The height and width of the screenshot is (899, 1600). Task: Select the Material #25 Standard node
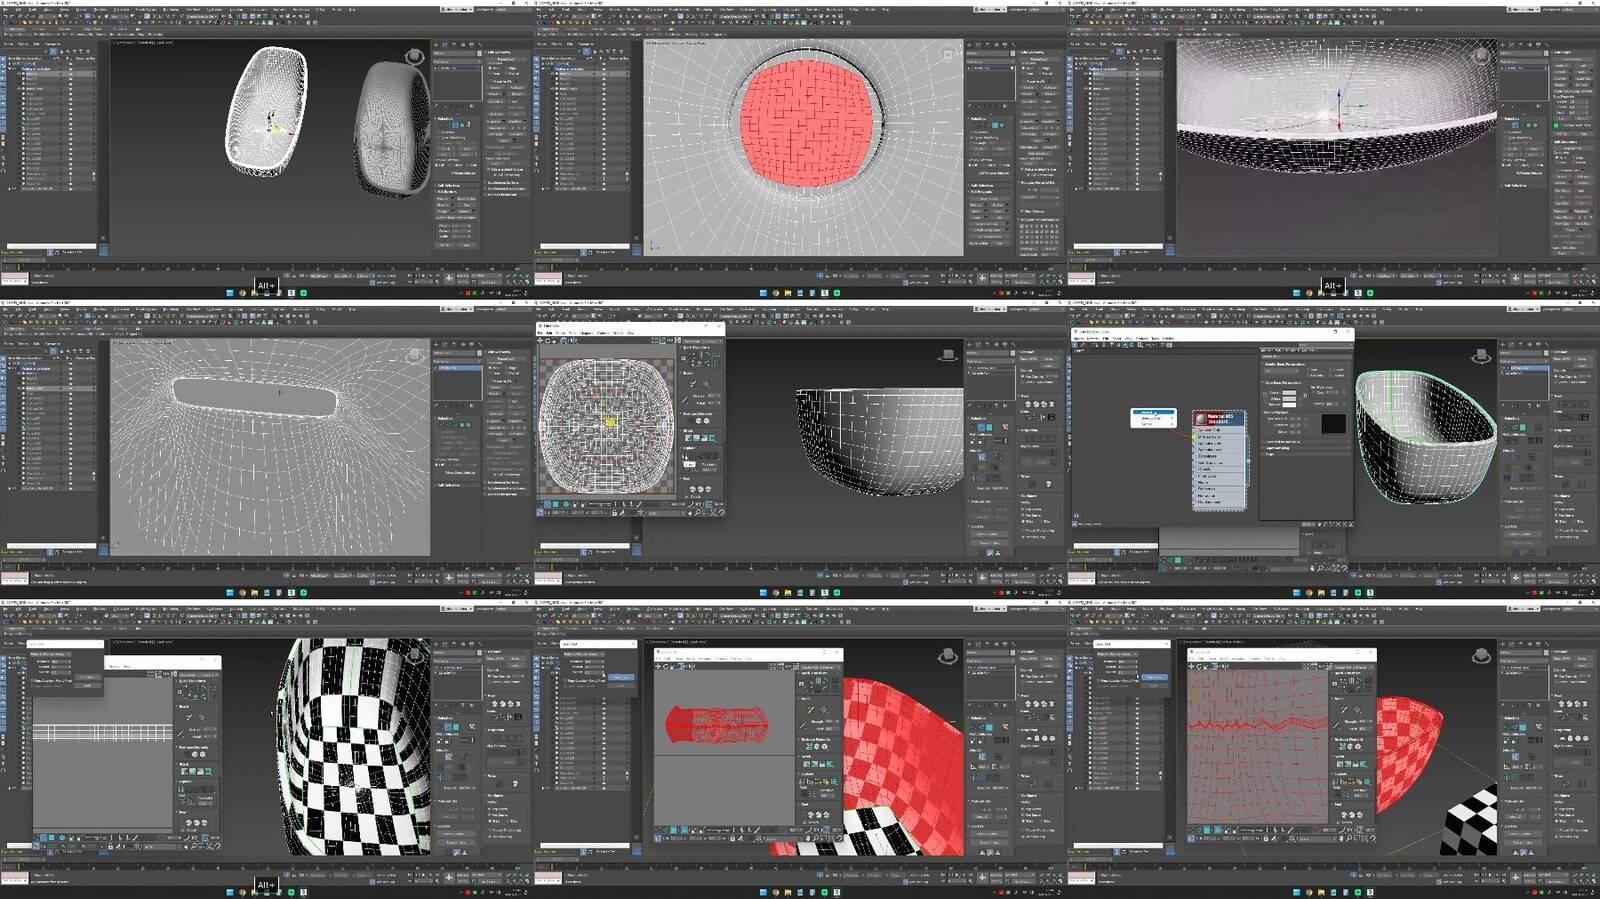(x=1220, y=418)
